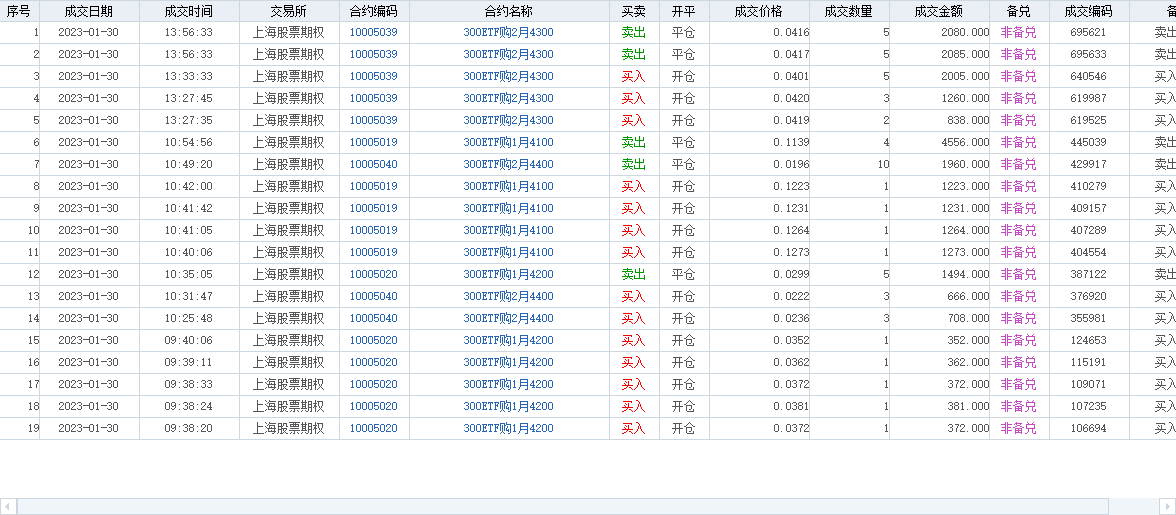The height and width of the screenshot is (515, 1176).
Task: Click trade code 695621
Action: pos(1088,32)
